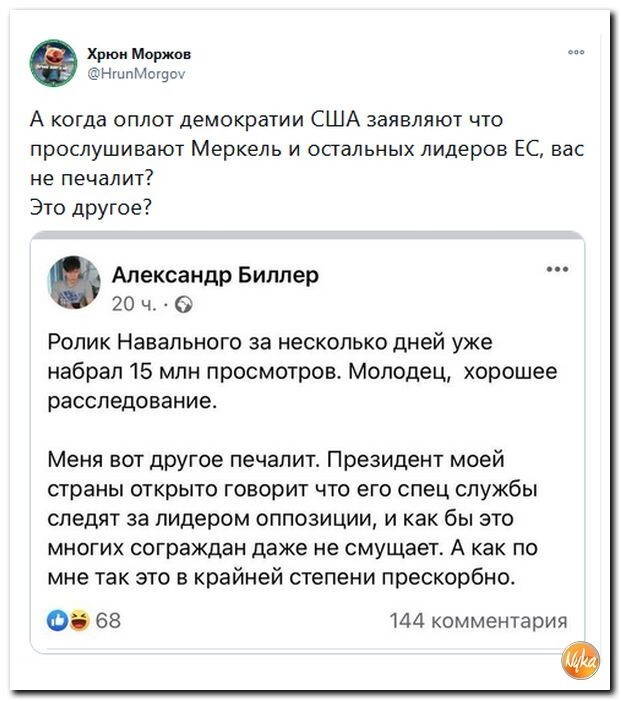This screenshot has width=621, height=701.
Task: View the 68 reactions count list
Action: coord(108,621)
